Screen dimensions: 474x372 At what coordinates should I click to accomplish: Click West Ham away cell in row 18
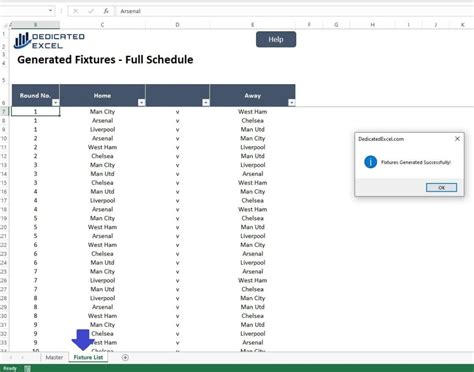point(252,209)
